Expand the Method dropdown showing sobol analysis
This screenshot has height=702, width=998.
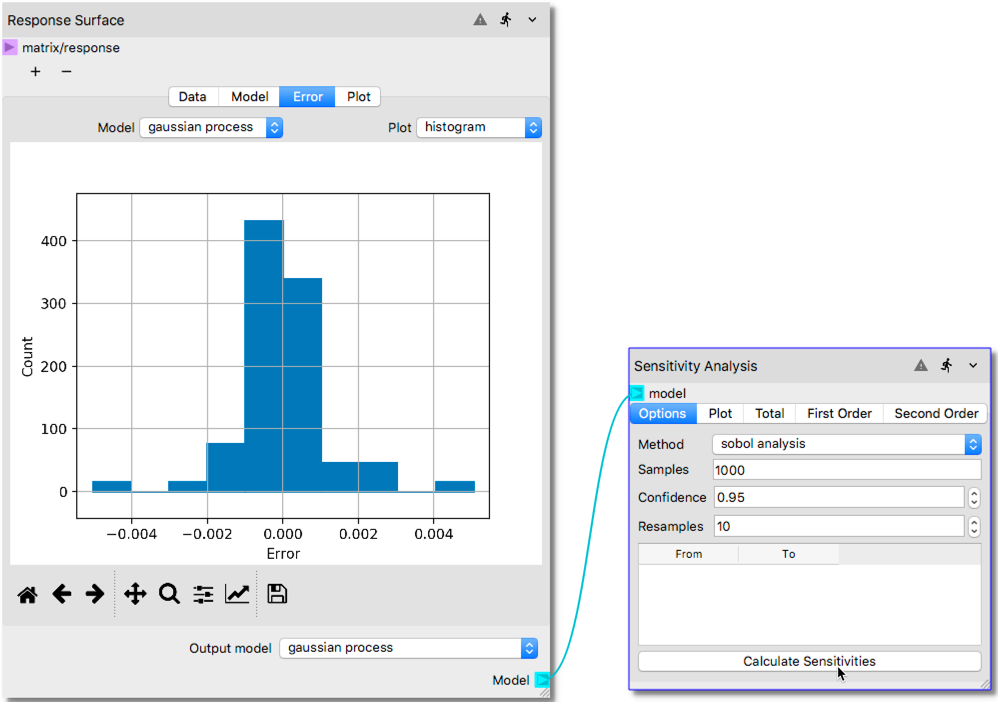point(846,444)
